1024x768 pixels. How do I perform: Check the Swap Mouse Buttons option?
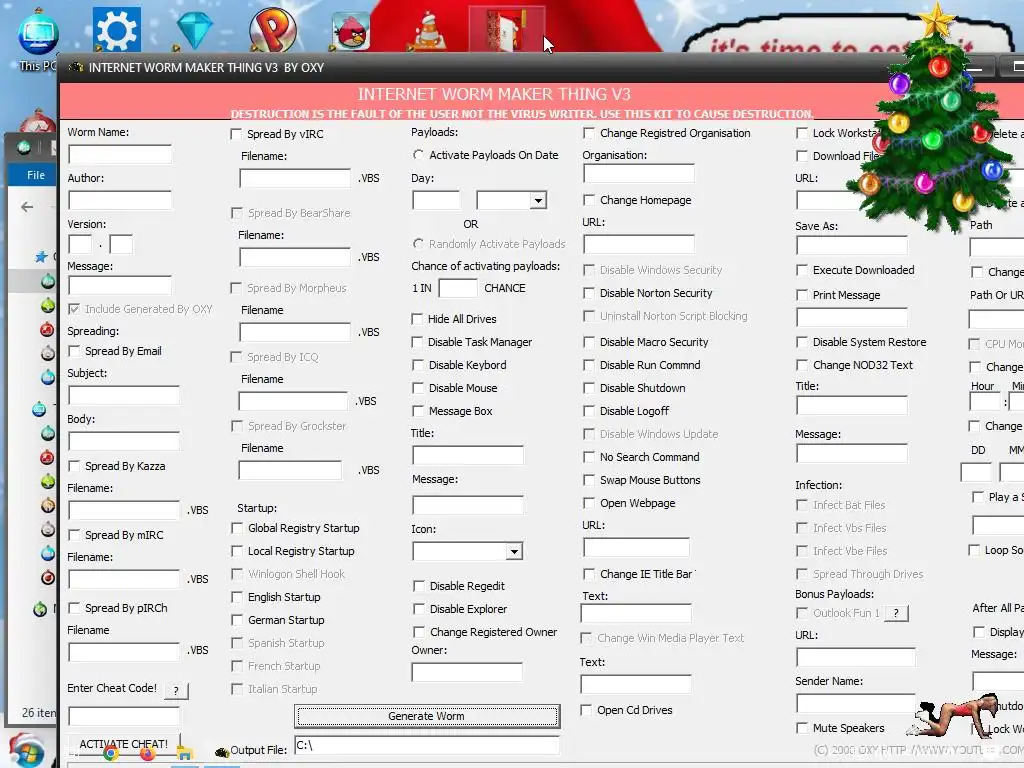(588, 480)
